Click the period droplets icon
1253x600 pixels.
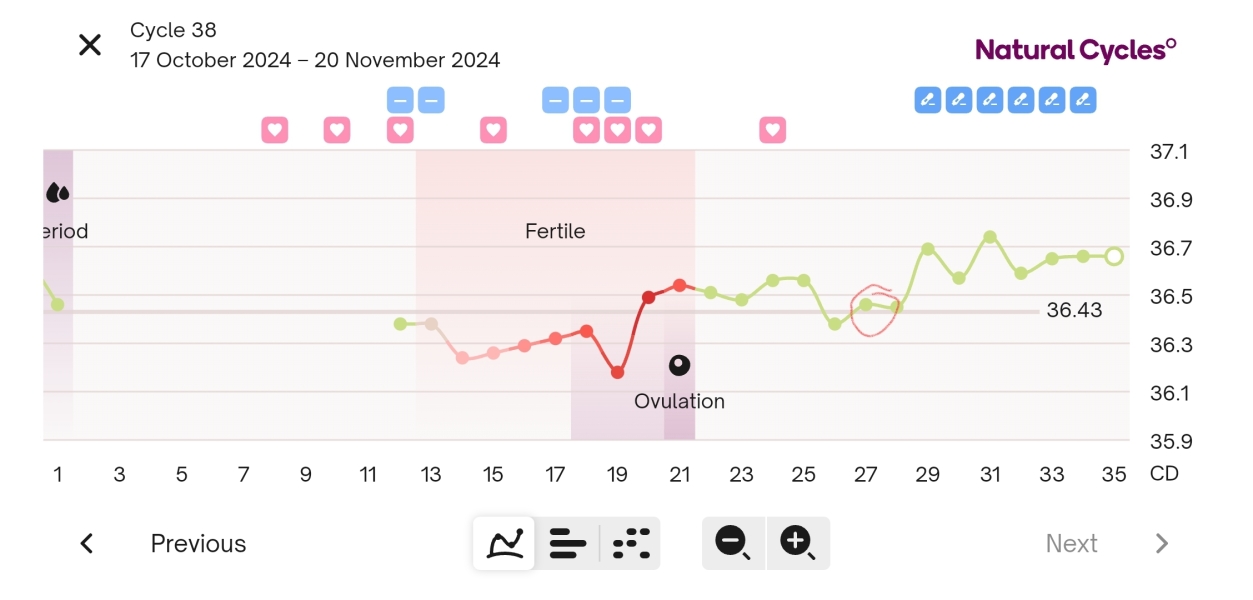click(x=58, y=190)
